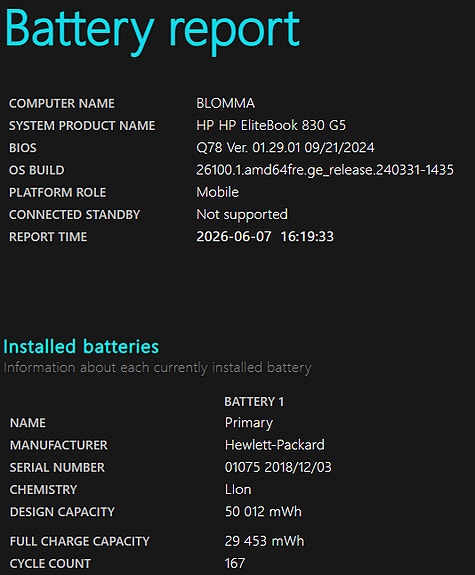Click the CONNECTED STANDBY label

pos(74,215)
